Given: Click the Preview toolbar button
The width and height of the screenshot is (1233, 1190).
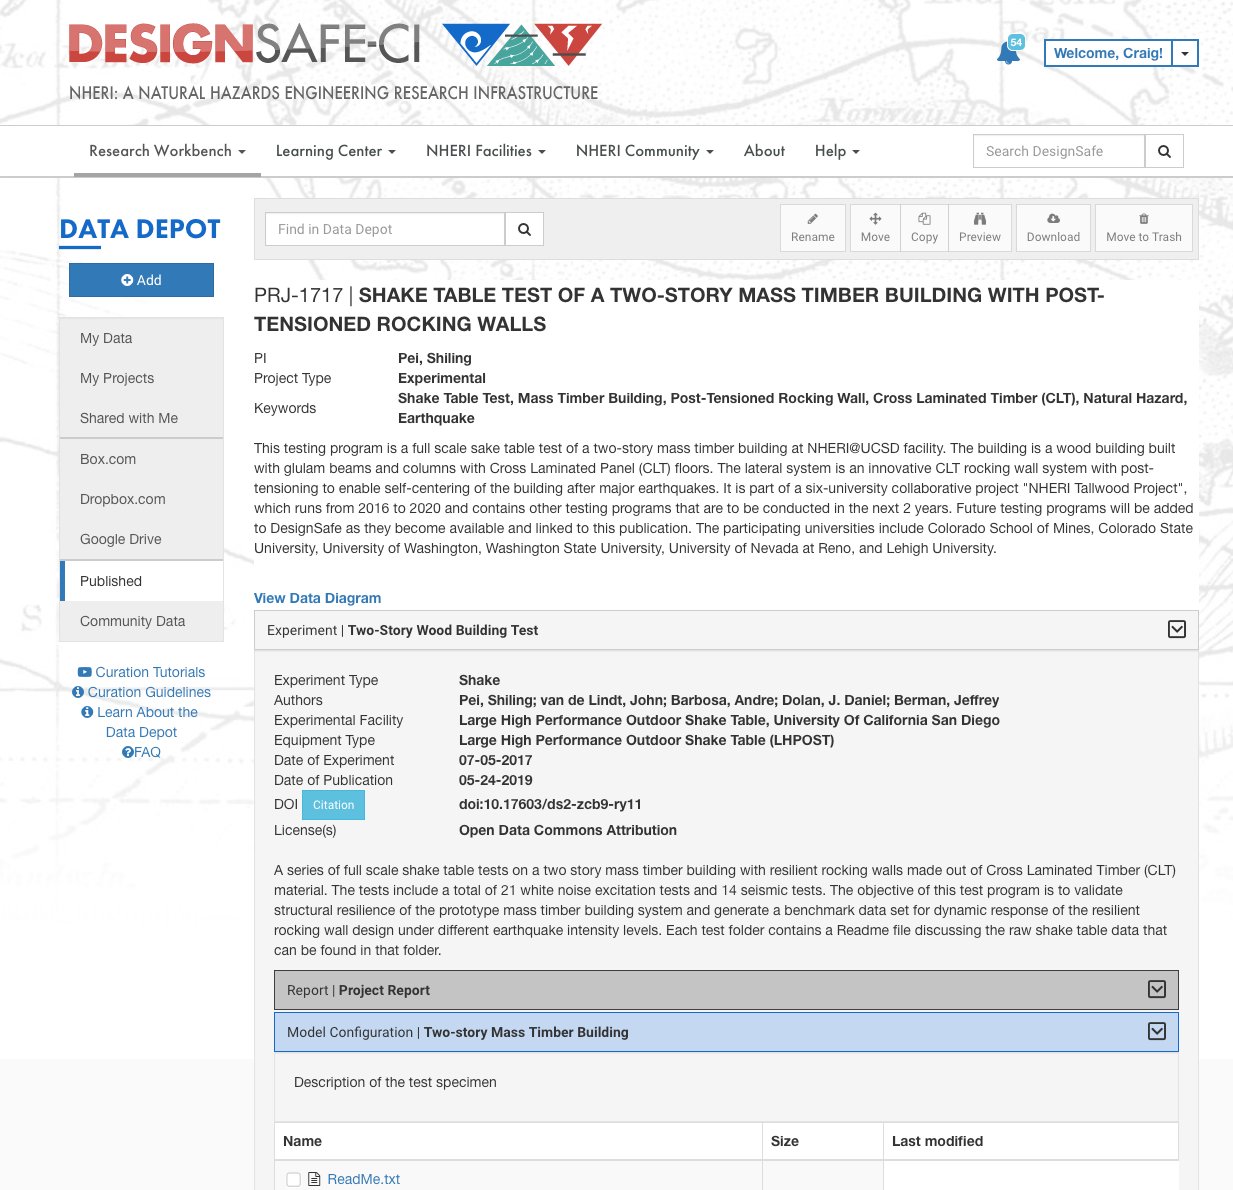Looking at the screenshot, I should (980, 228).
